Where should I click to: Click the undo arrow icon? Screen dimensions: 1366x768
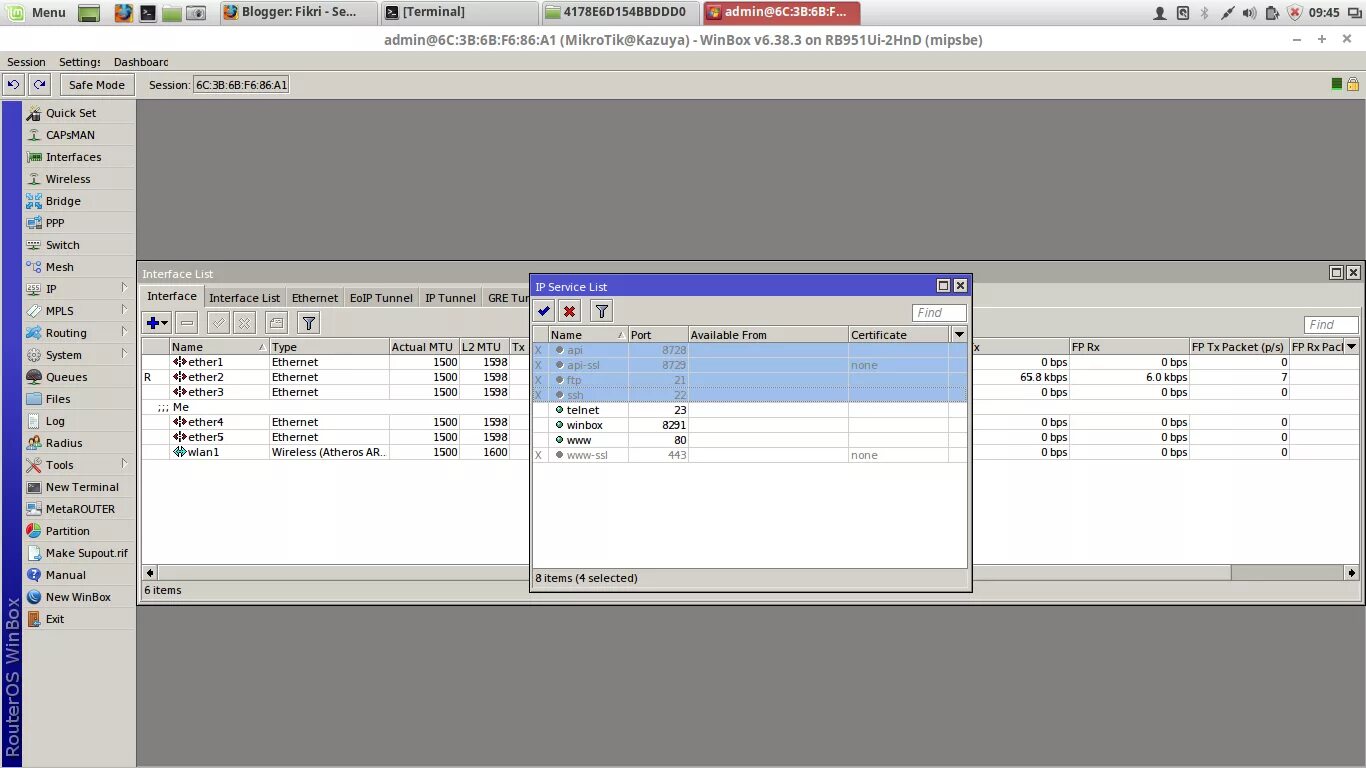point(14,85)
